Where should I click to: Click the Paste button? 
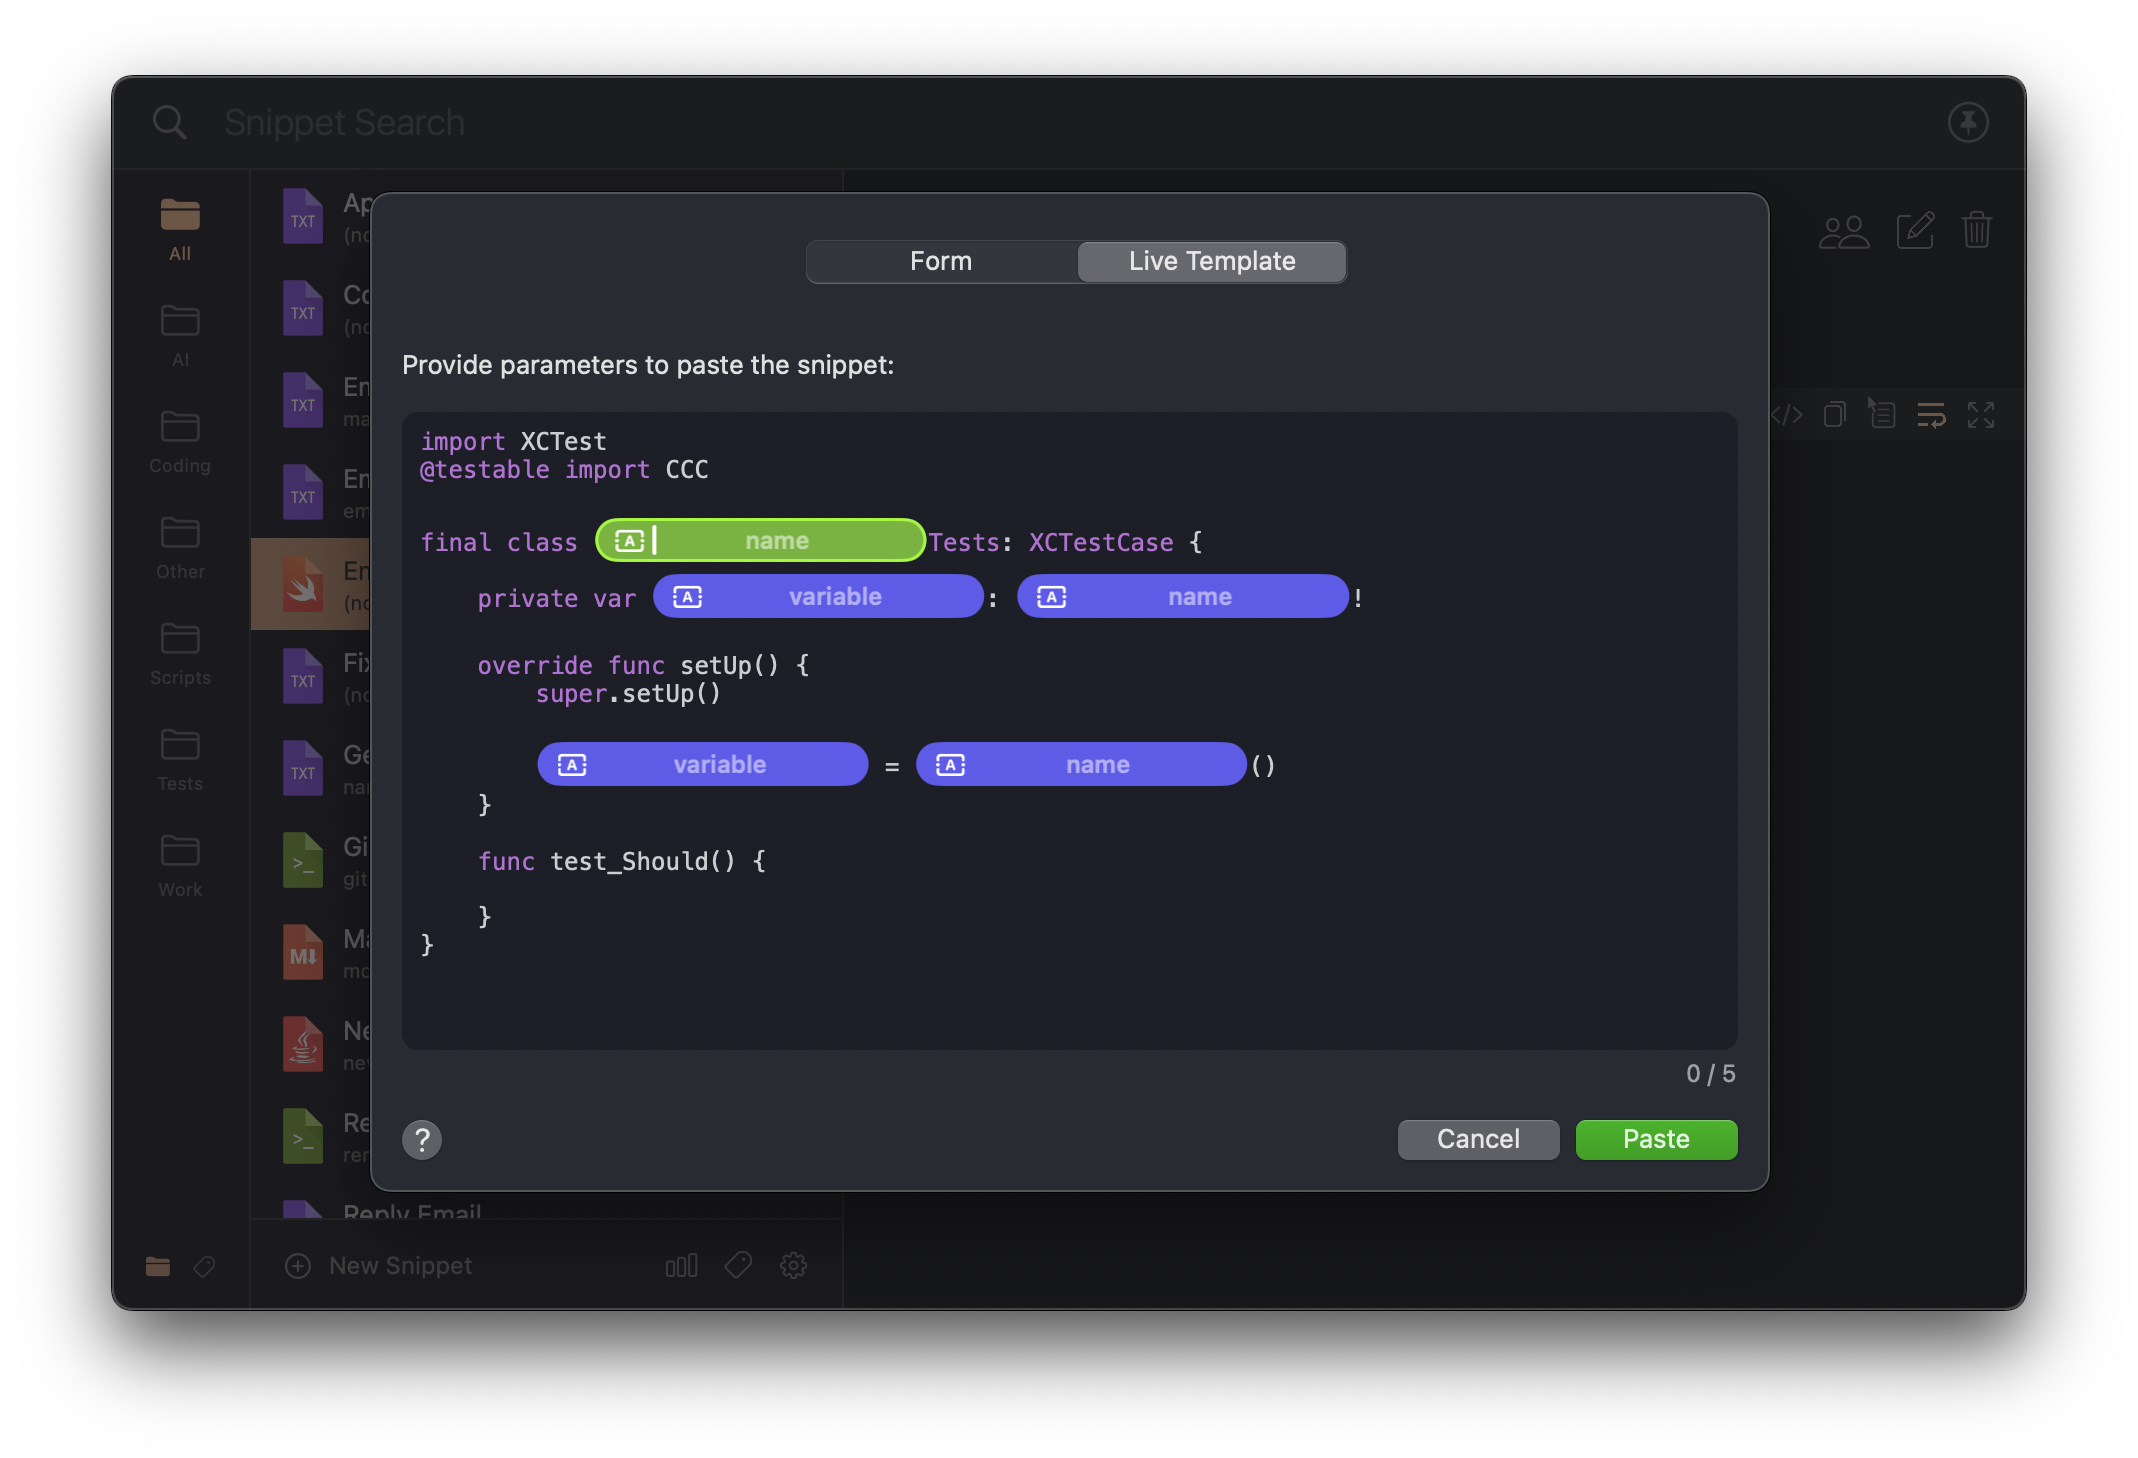coord(1656,1139)
